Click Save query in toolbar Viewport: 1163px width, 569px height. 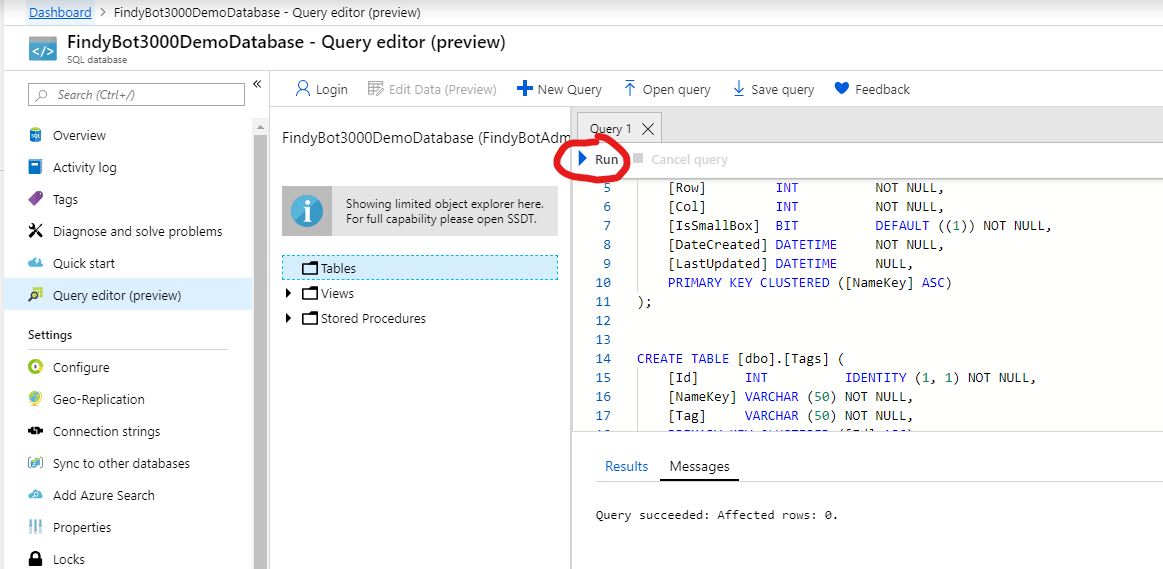click(x=773, y=89)
